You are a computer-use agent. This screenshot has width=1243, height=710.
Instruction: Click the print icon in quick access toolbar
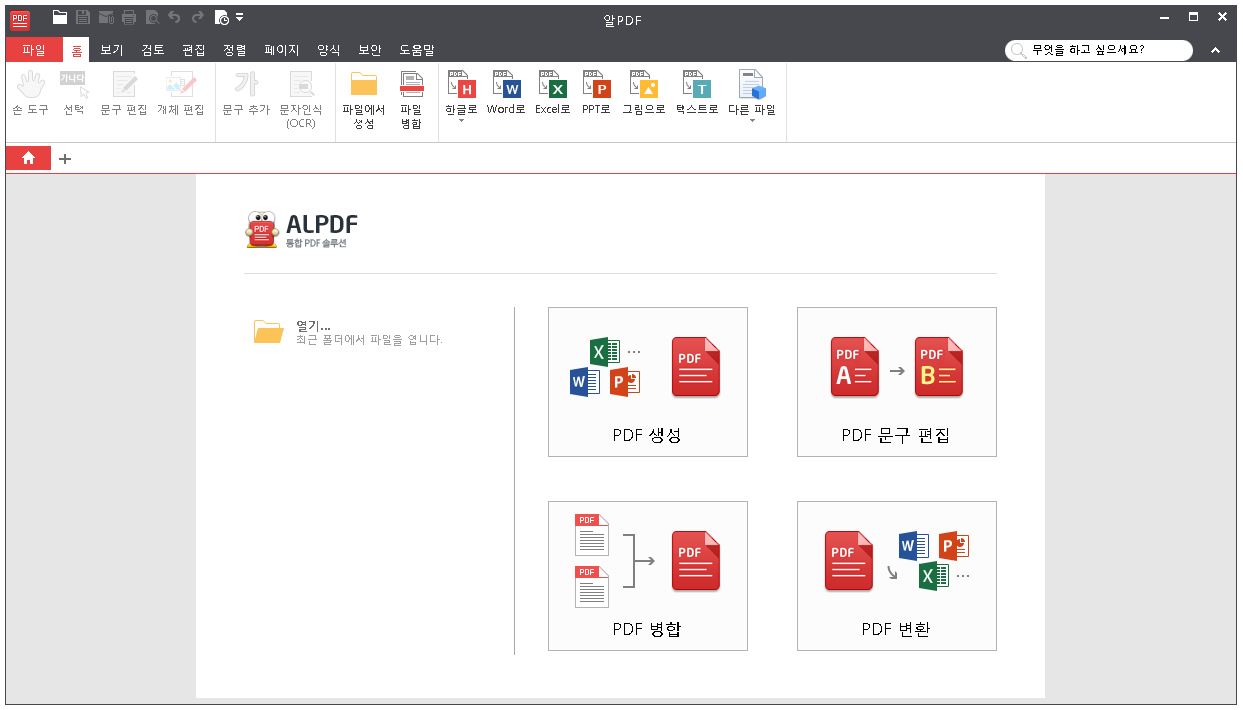click(129, 17)
